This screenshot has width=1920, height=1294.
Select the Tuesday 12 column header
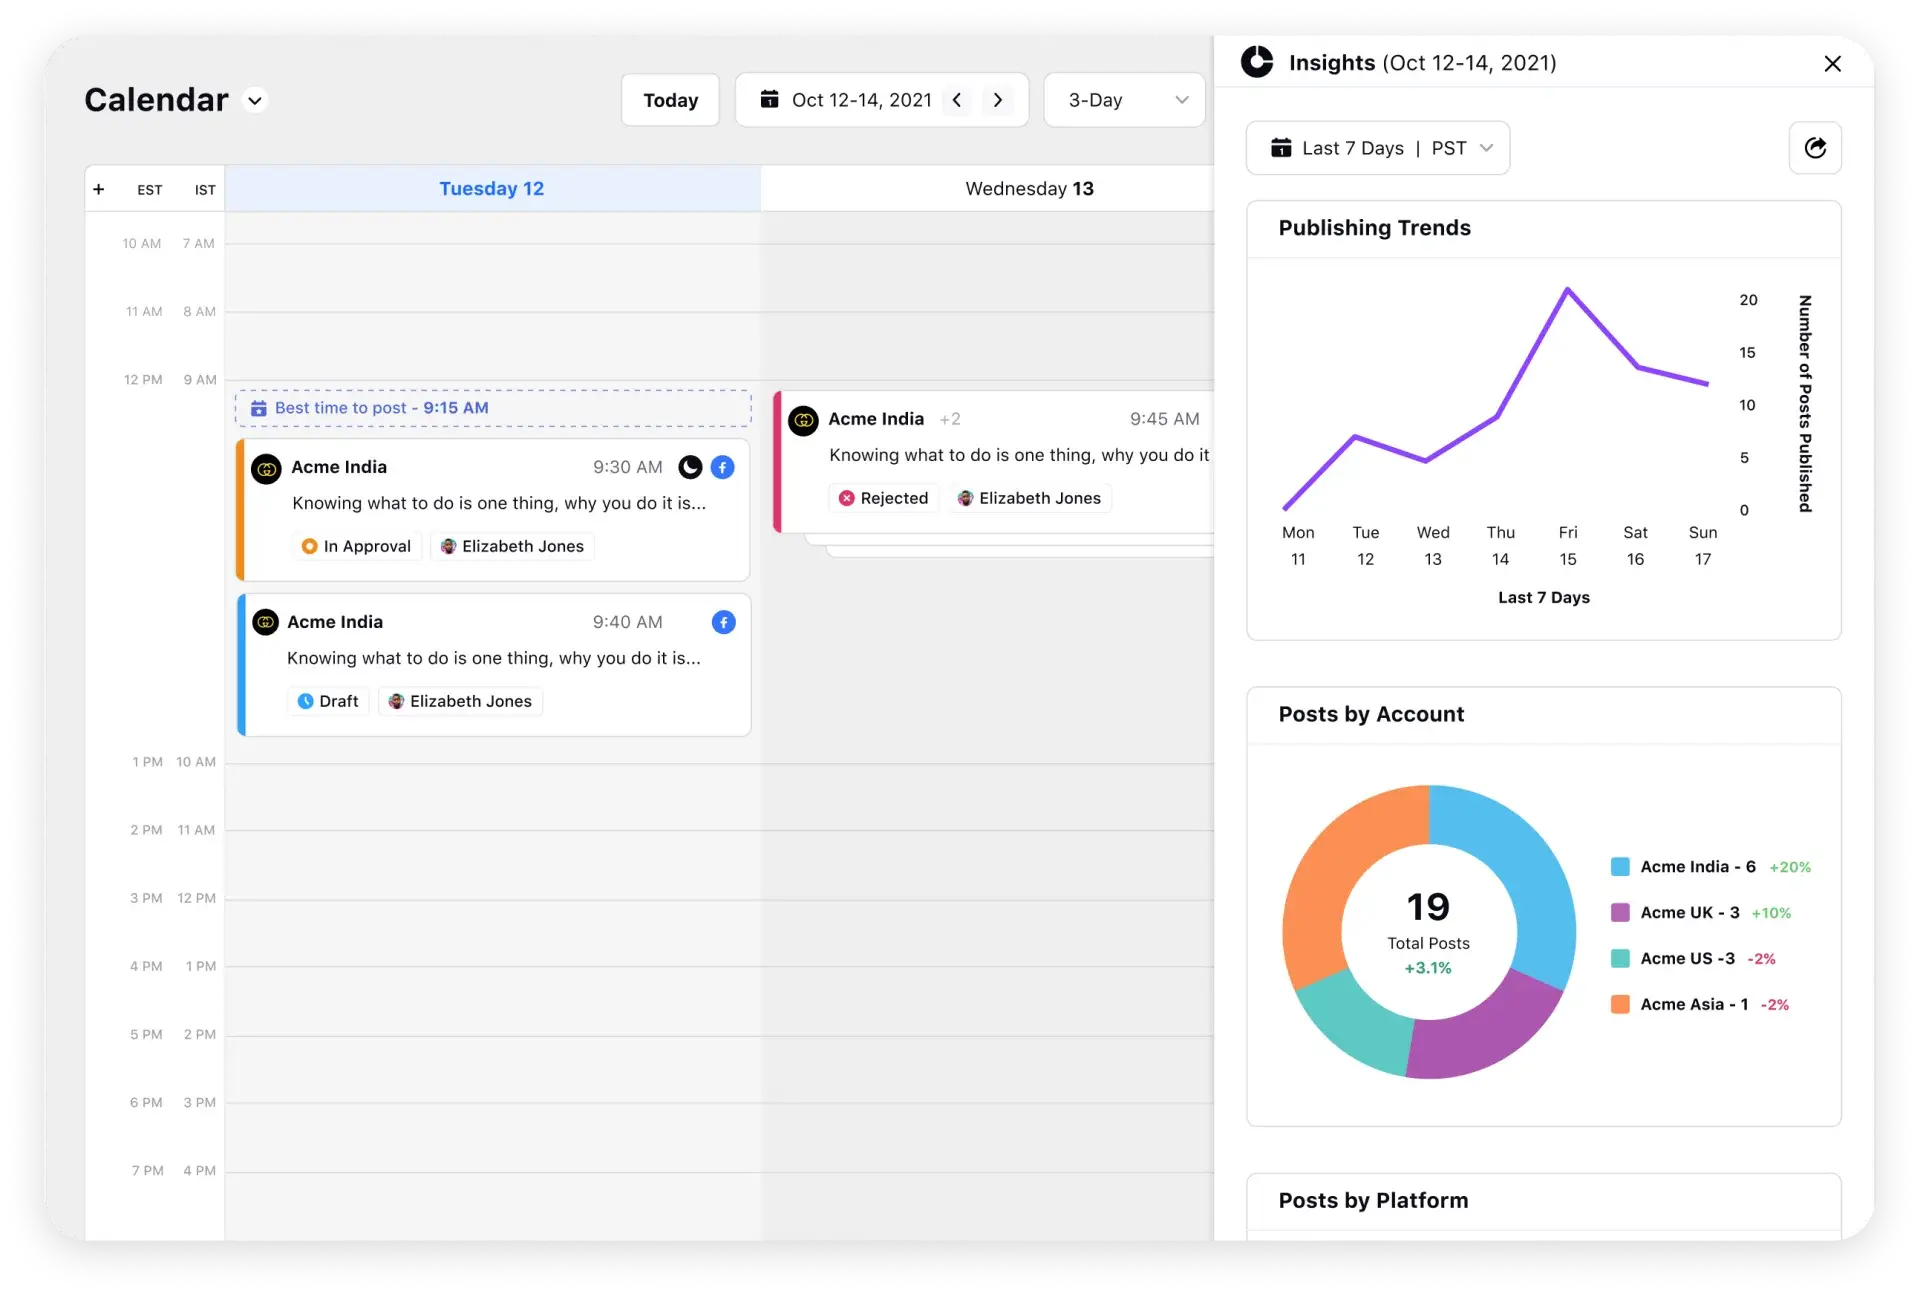(492, 189)
